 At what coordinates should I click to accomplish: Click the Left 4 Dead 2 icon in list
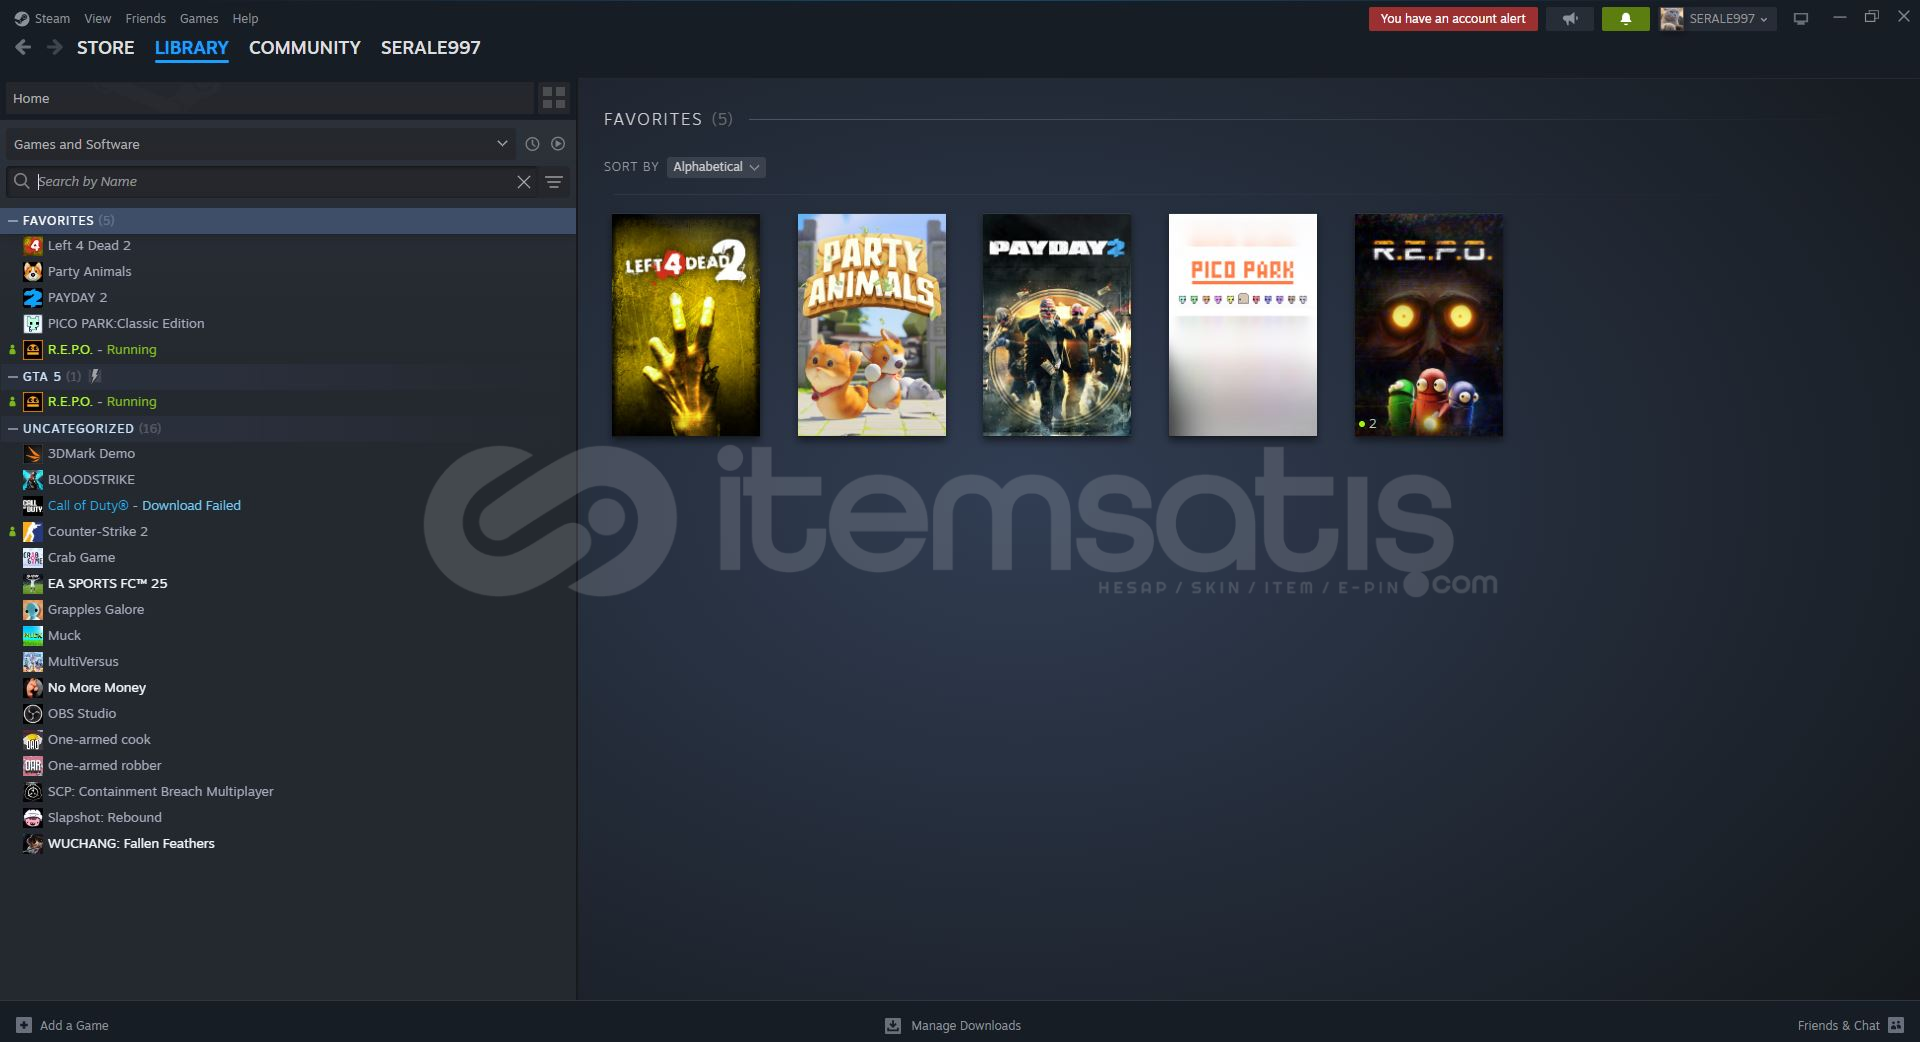click(x=33, y=245)
